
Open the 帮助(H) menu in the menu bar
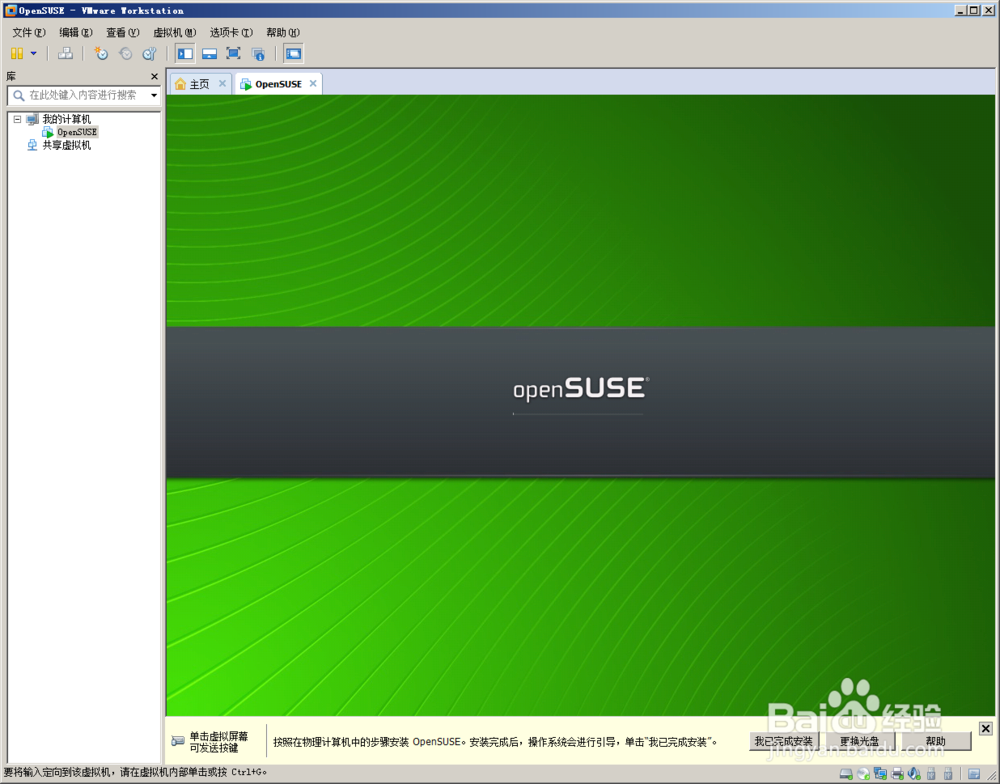point(283,33)
